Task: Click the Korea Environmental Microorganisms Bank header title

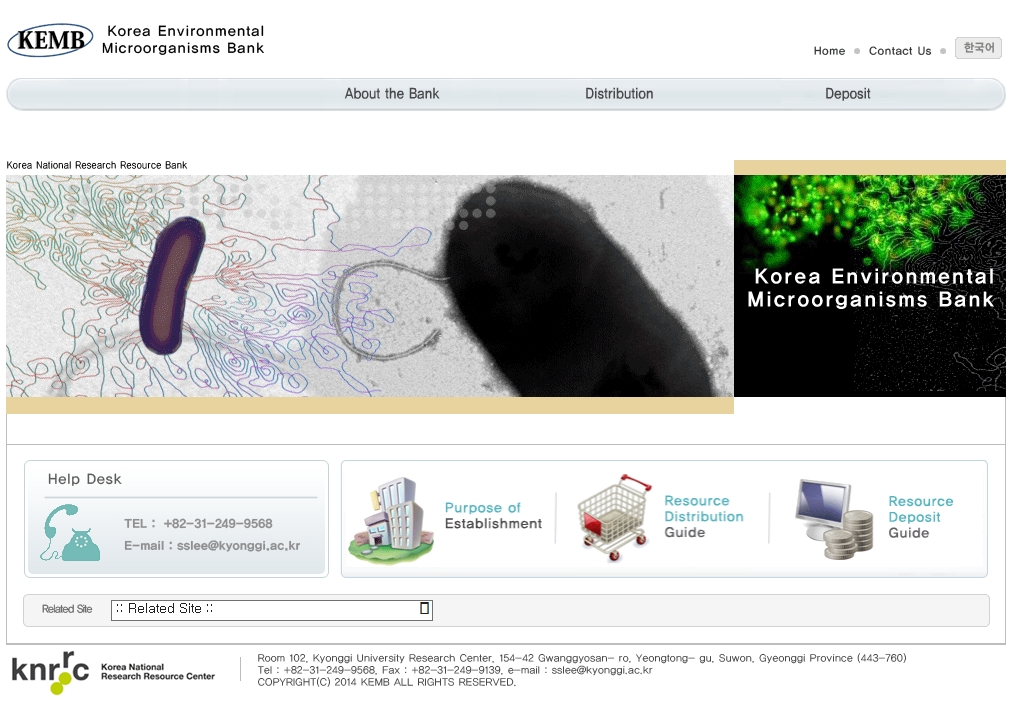Action: 184,40
